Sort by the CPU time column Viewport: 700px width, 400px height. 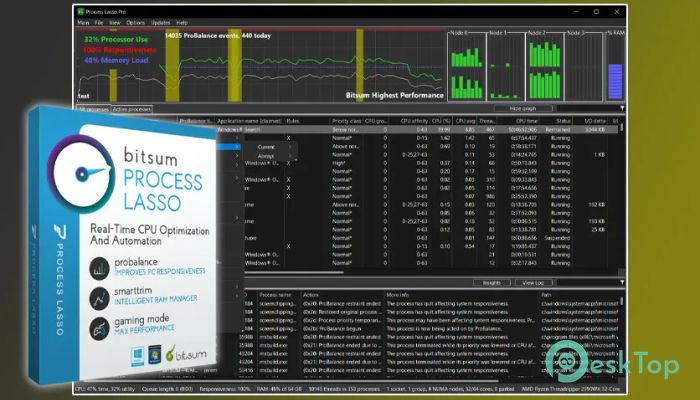(527, 121)
